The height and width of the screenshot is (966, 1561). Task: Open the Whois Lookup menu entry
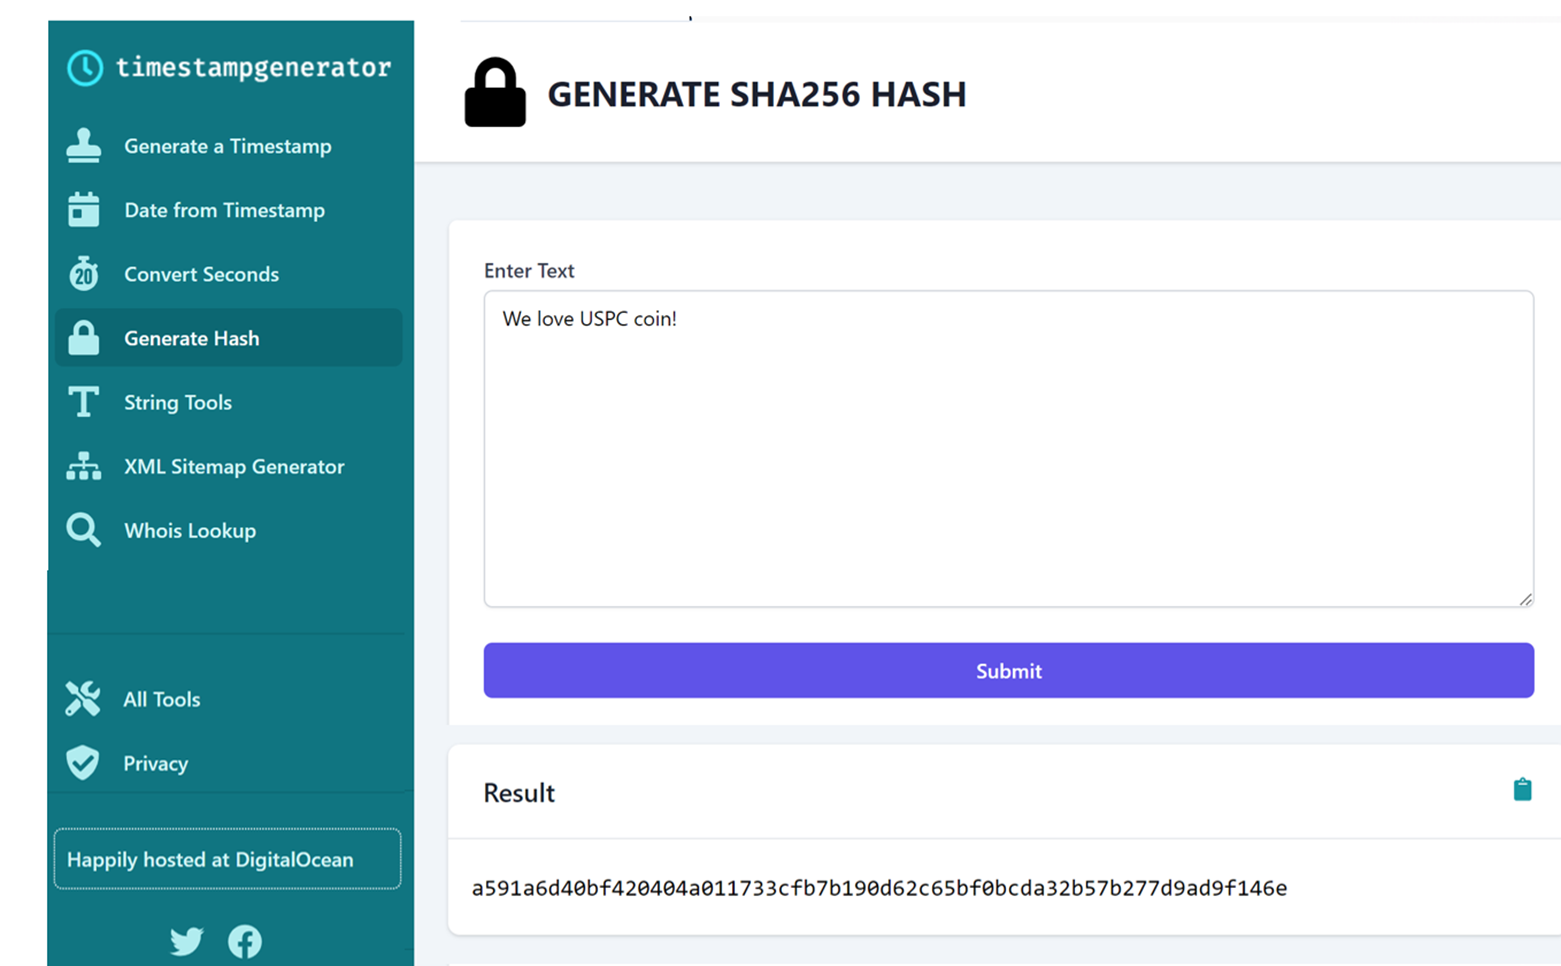coord(190,530)
